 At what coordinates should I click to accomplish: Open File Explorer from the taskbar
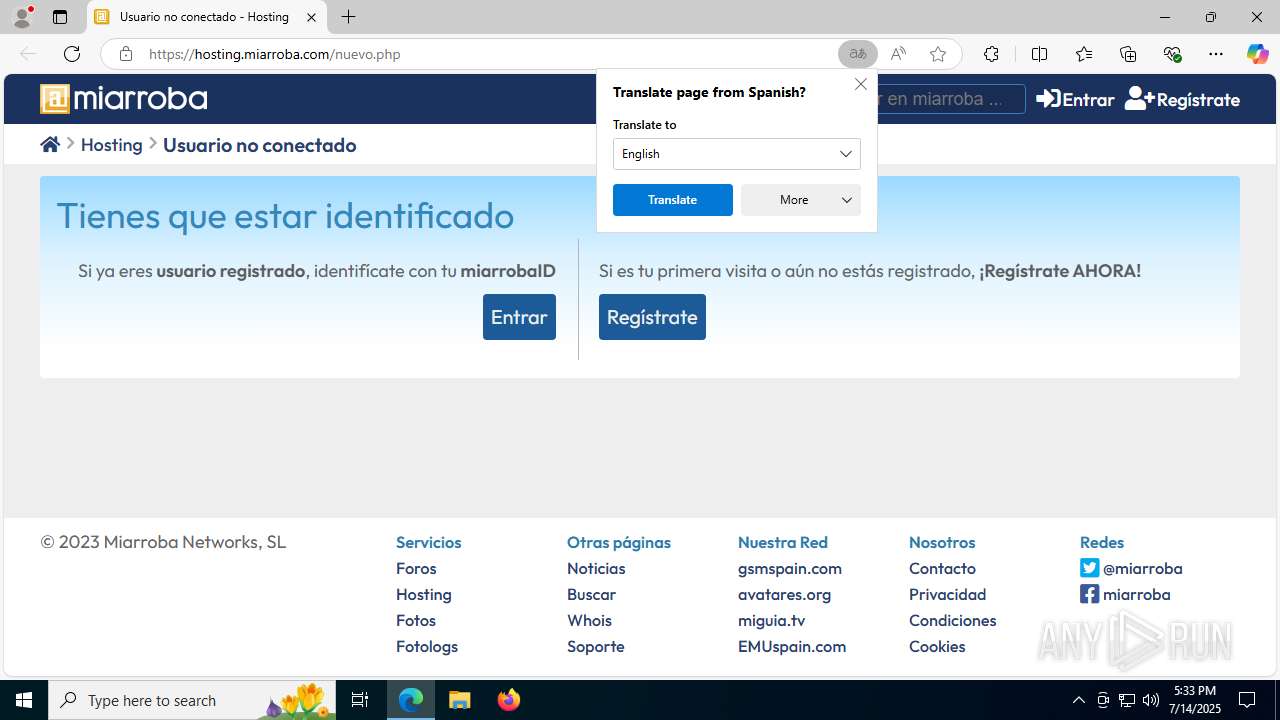[460, 700]
